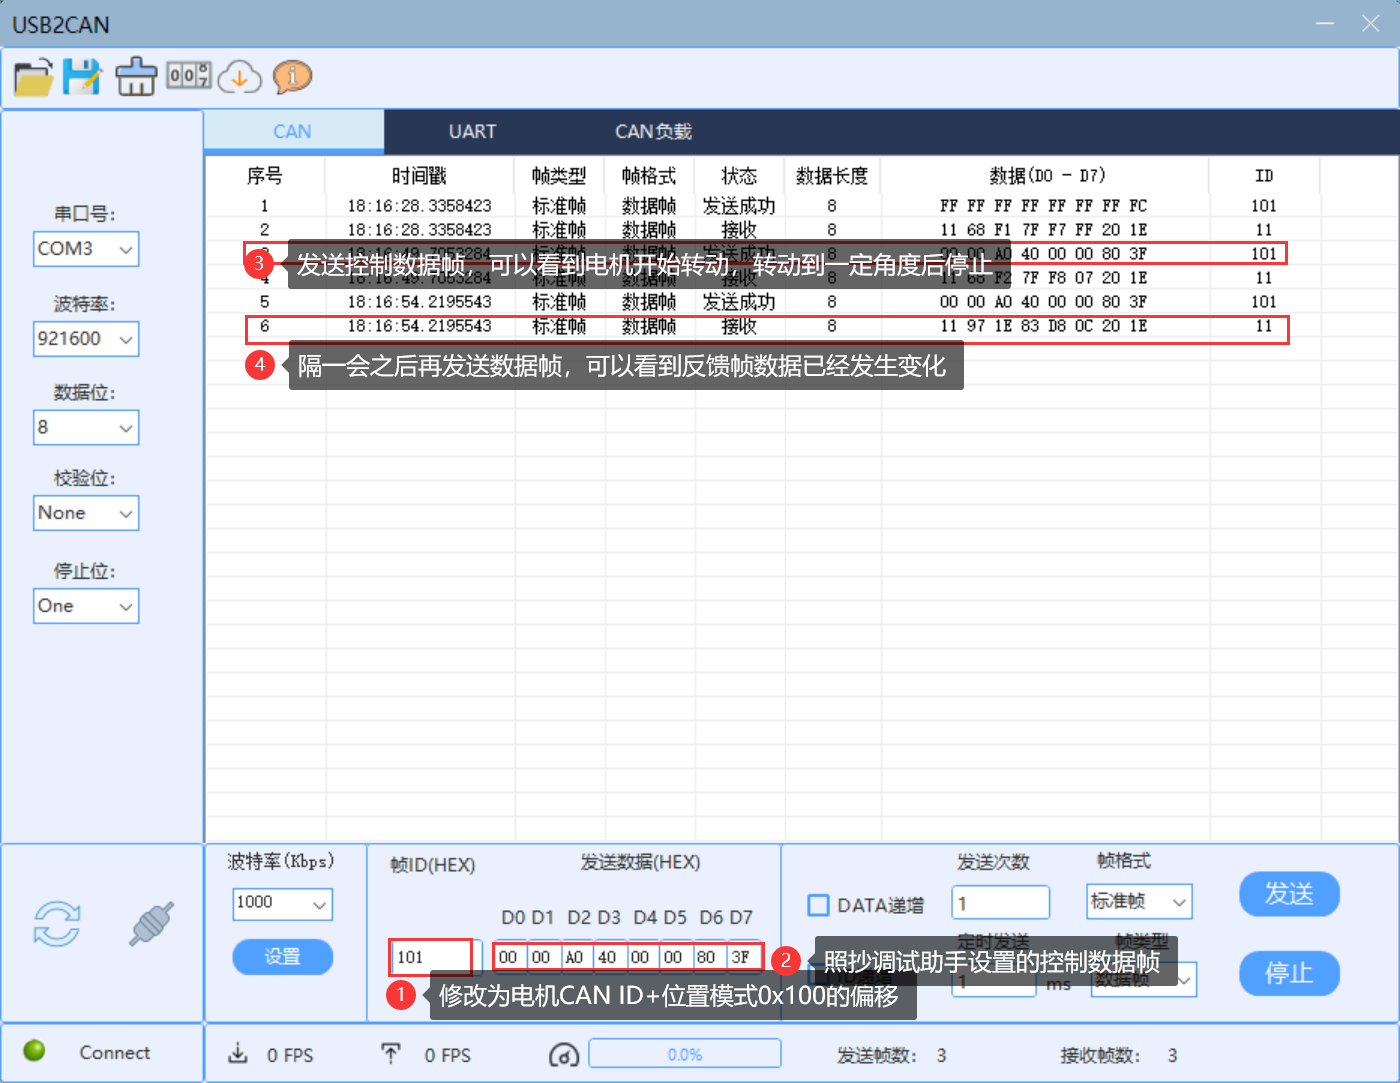Viewport: 1400px width, 1083px height.
Task: Click the save floppy disk icon
Action: point(82,77)
